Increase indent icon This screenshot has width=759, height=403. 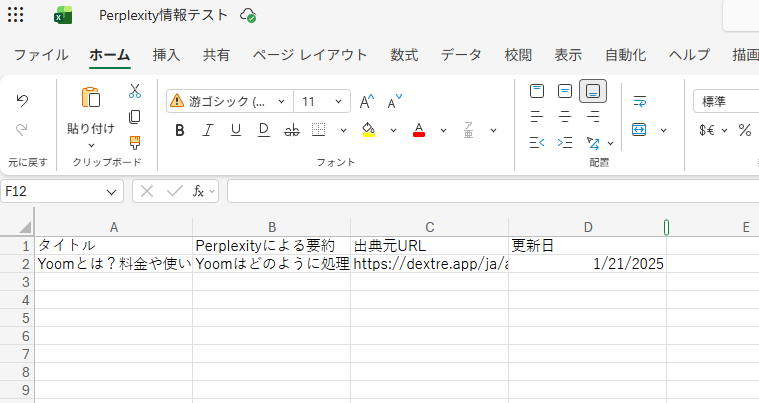[x=565, y=143]
